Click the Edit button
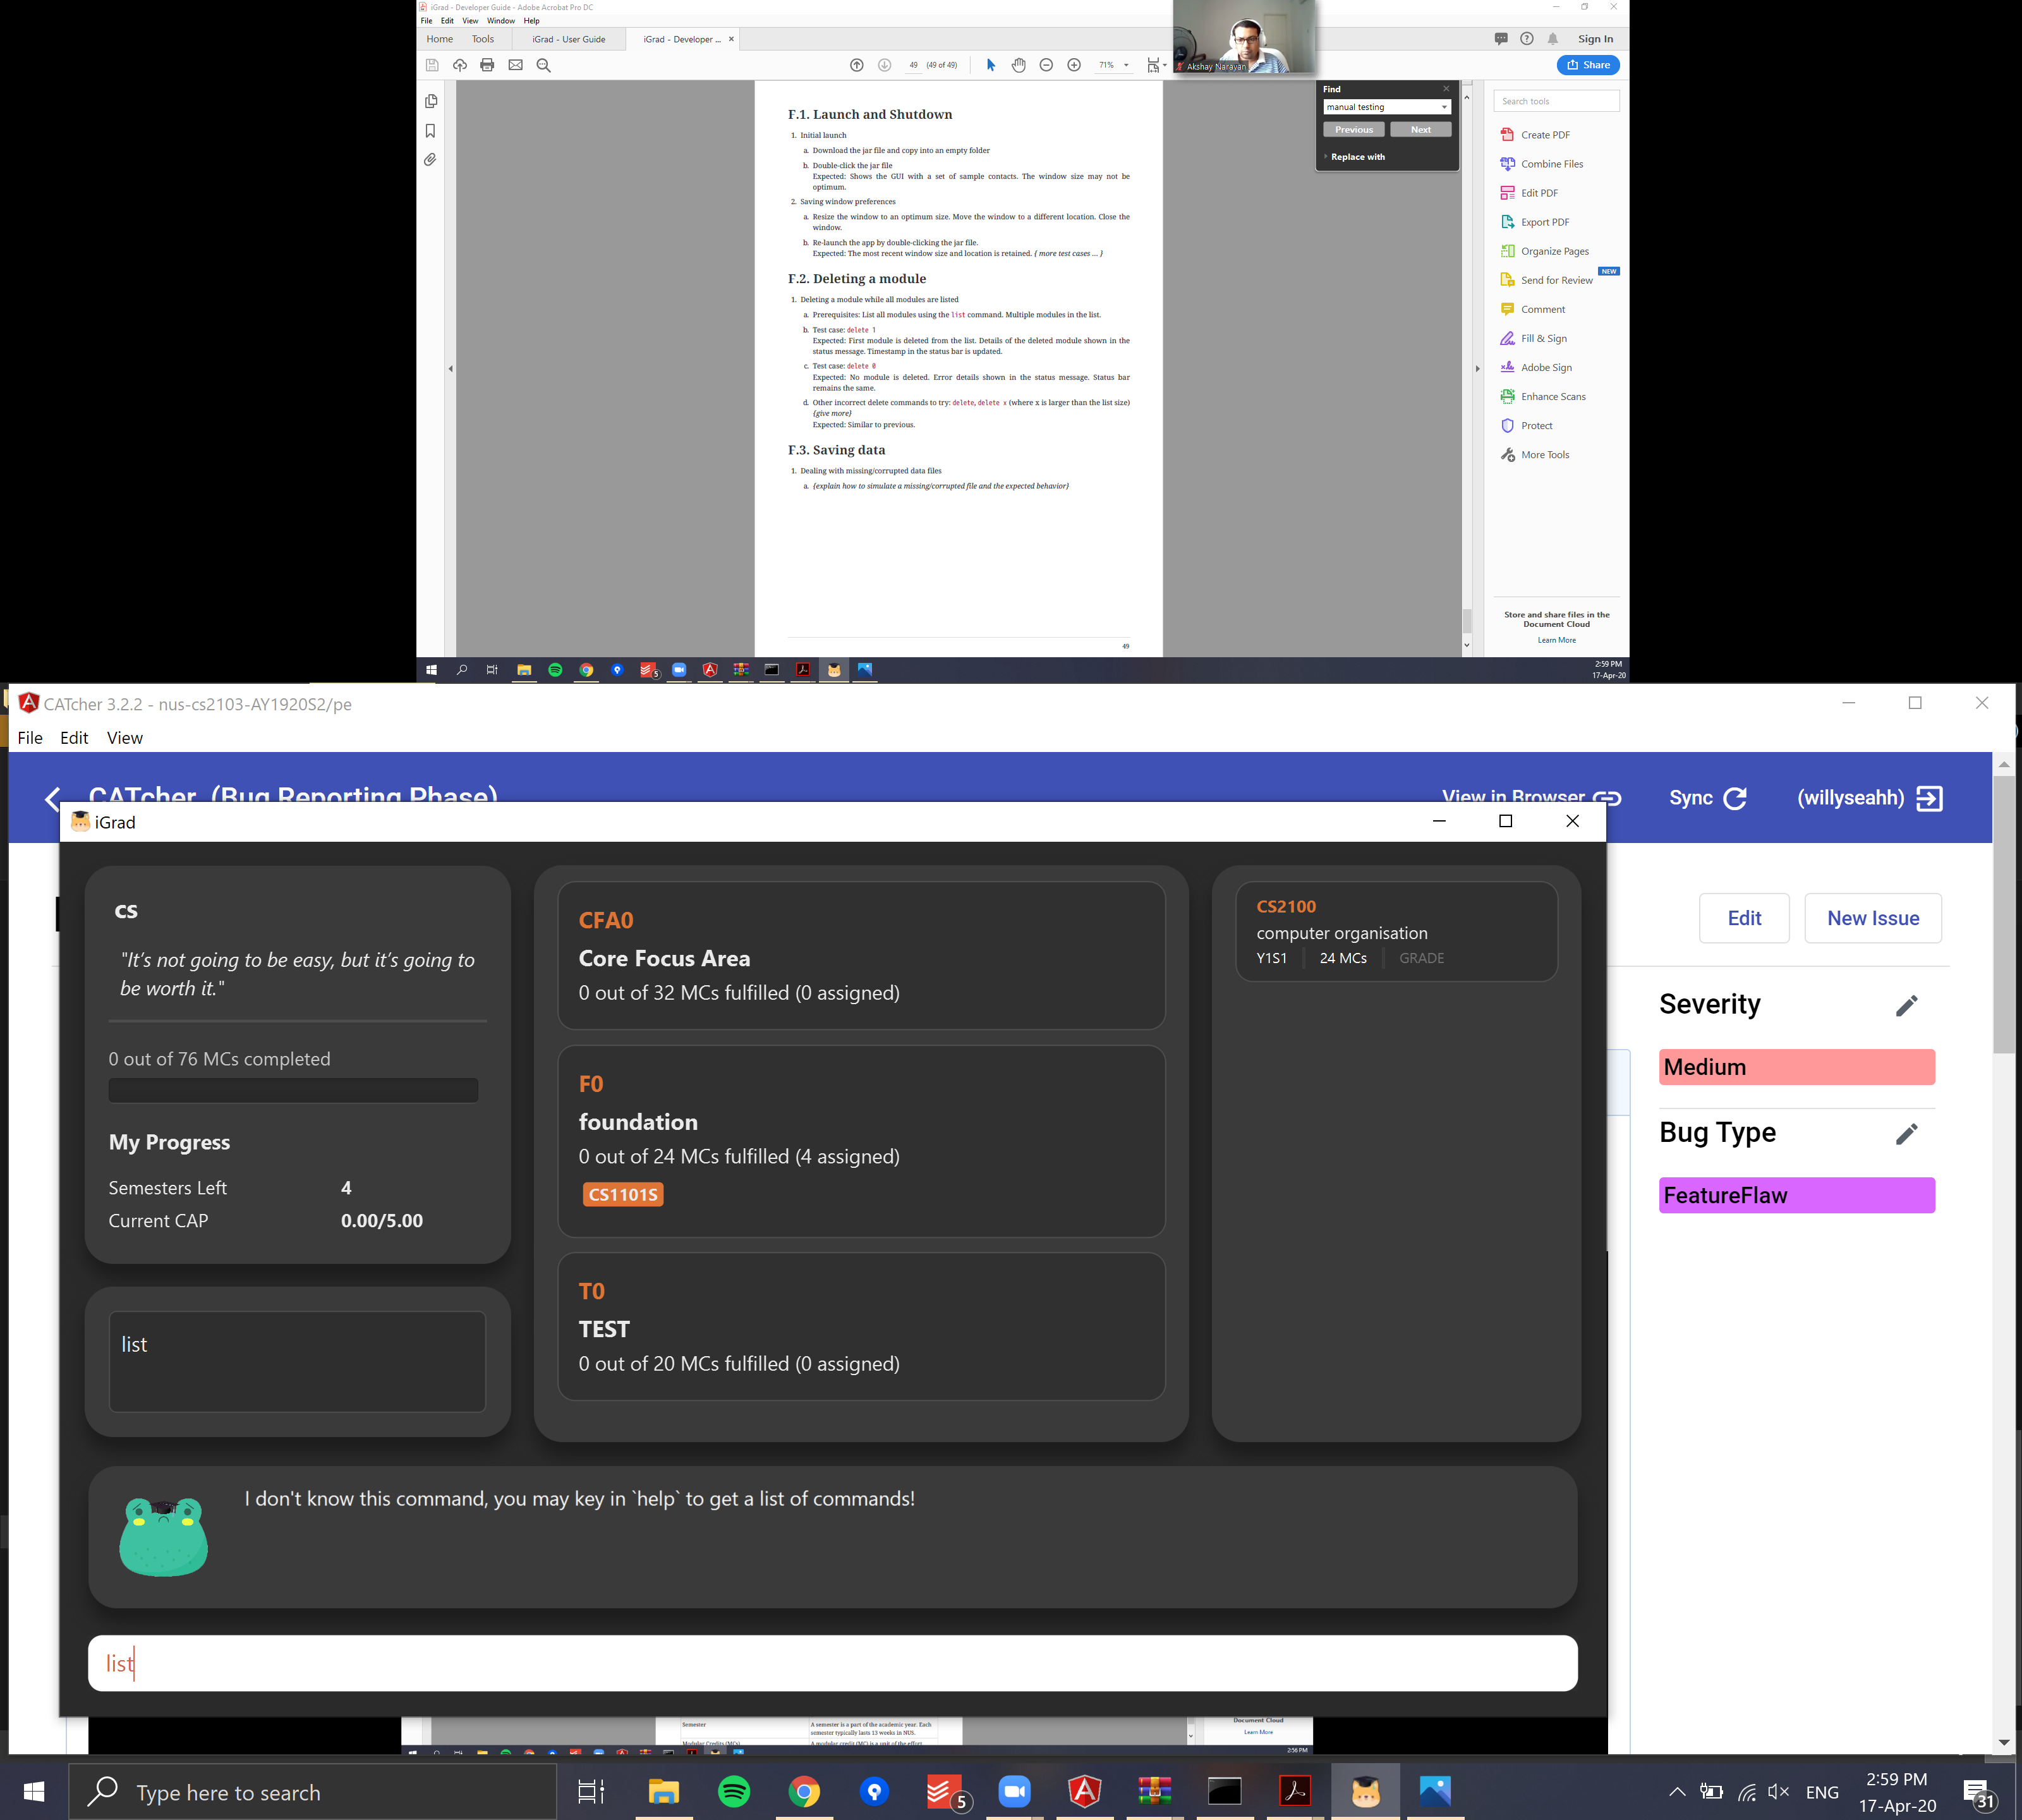This screenshot has width=2022, height=1820. pos(1744,918)
